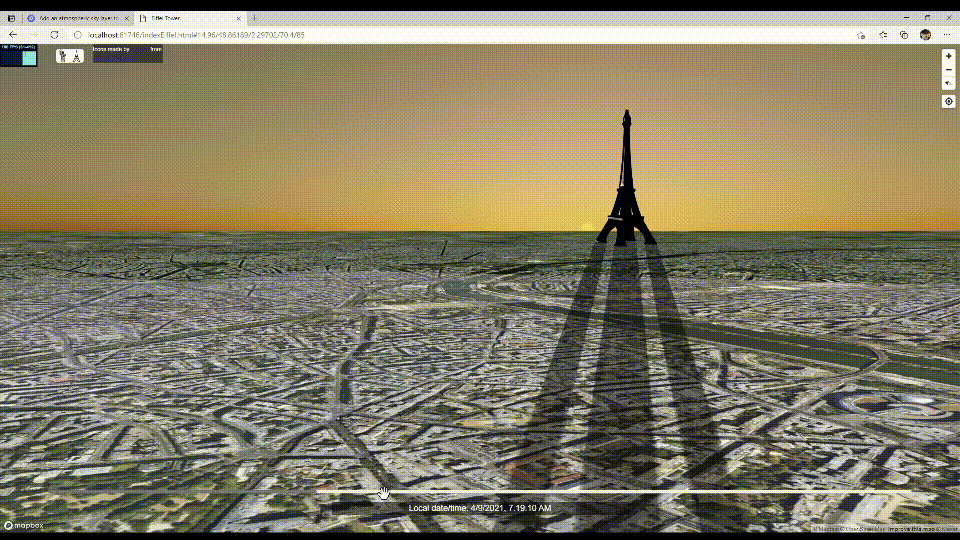Open the FPS stats panel

pos(18,55)
